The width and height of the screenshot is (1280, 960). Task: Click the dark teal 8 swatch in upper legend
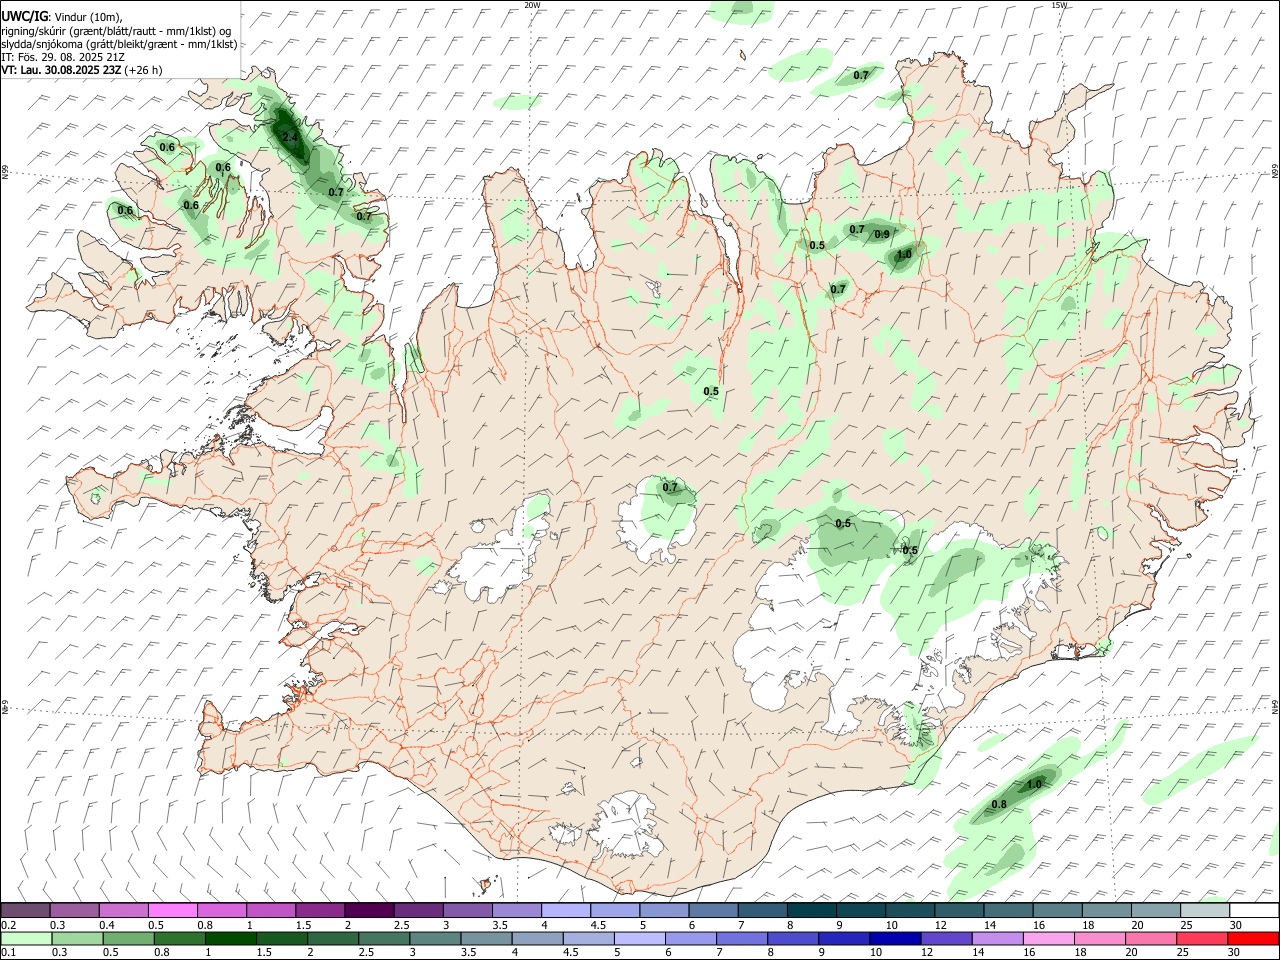(x=811, y=910)
